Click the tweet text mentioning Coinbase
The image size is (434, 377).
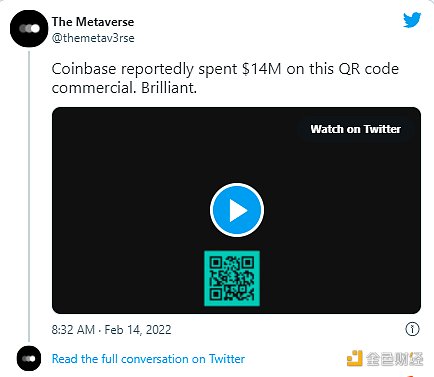pyautogui.click(x=225, y=78)
